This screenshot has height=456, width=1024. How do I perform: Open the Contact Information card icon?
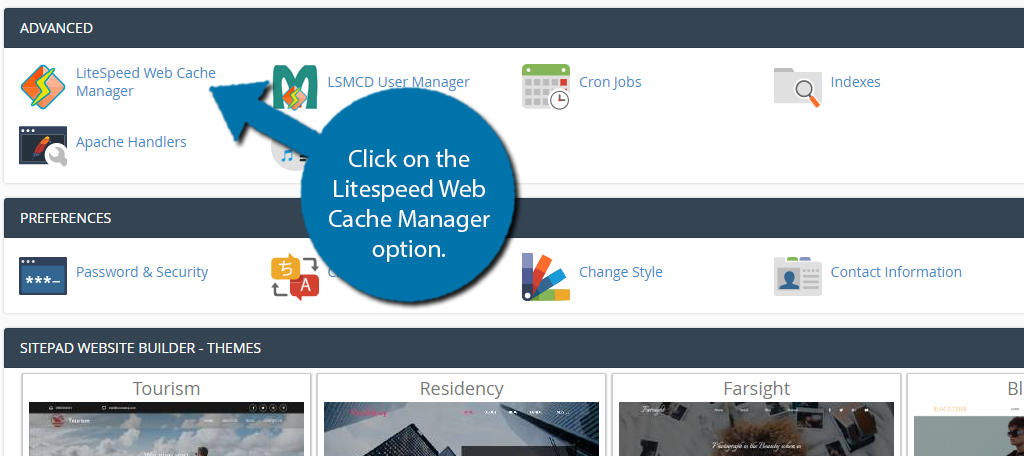797,276
